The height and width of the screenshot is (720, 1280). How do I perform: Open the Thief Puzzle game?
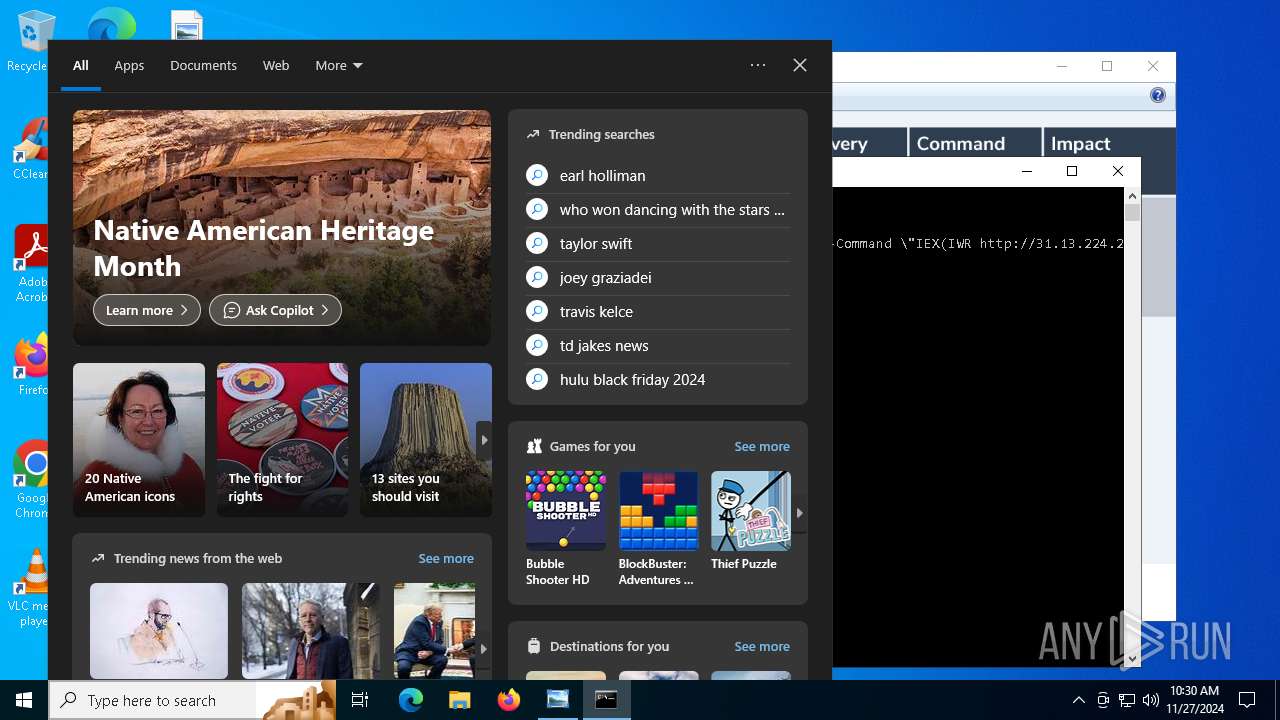coord(751,521)
